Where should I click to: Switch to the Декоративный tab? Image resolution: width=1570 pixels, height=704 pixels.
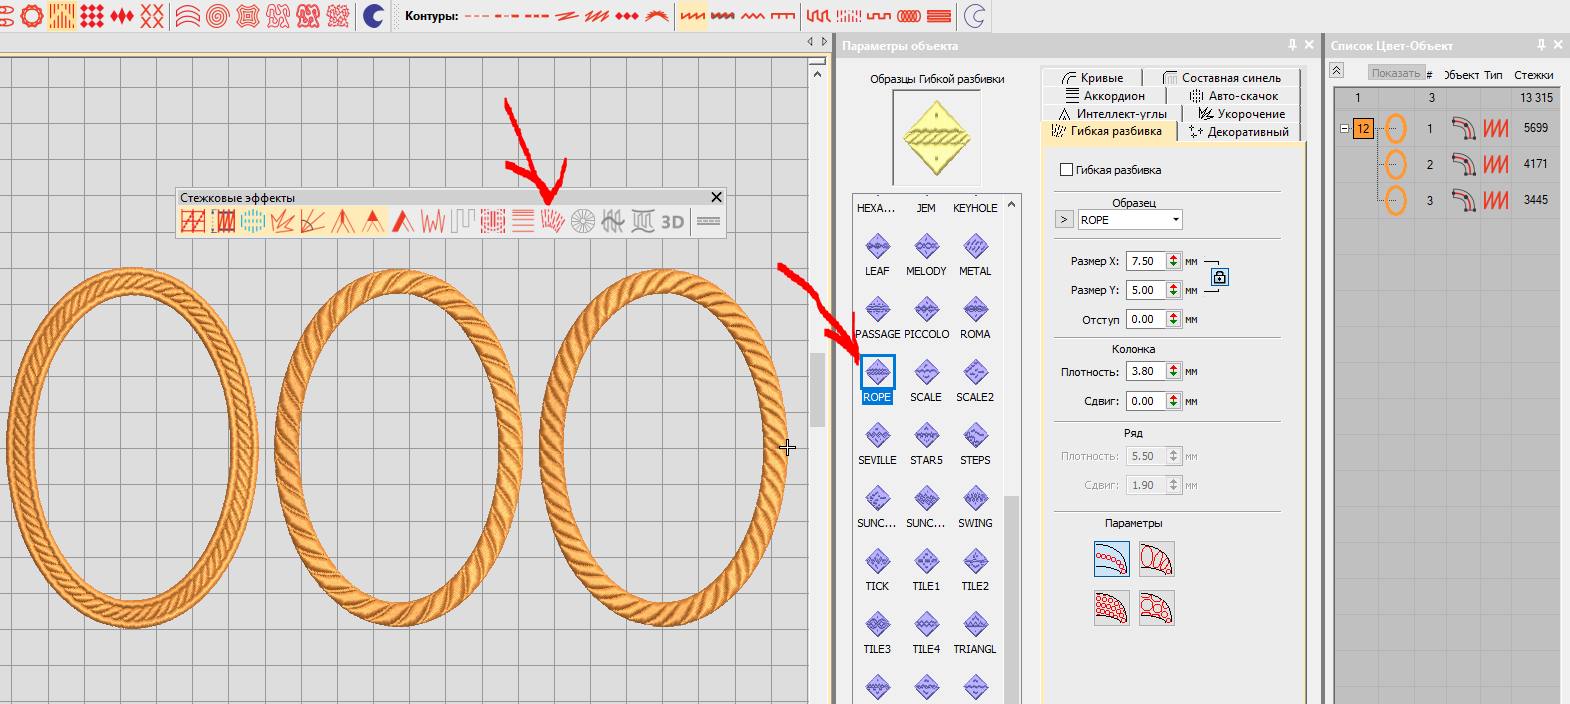pyautogui.click(x=1240, y=132)
